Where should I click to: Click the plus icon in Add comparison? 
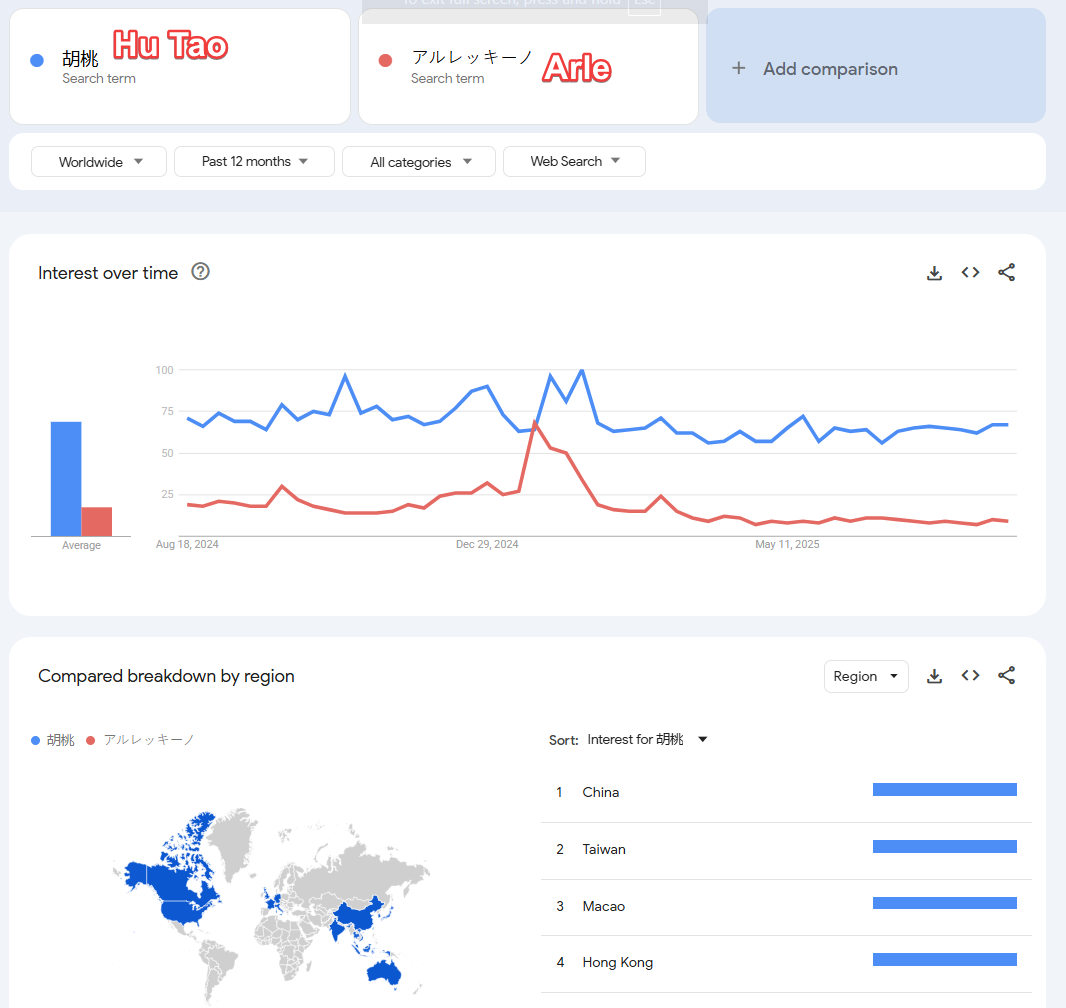(739, 68)
